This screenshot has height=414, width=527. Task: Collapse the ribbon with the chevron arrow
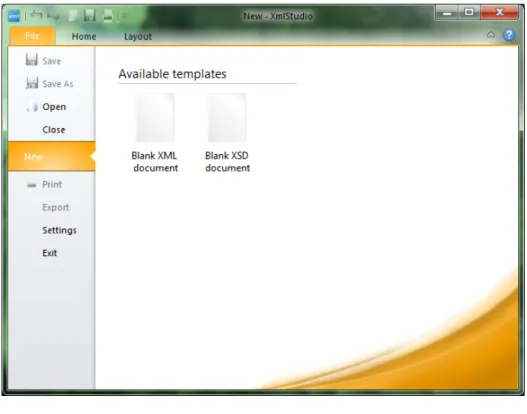(x=491, y=35)
